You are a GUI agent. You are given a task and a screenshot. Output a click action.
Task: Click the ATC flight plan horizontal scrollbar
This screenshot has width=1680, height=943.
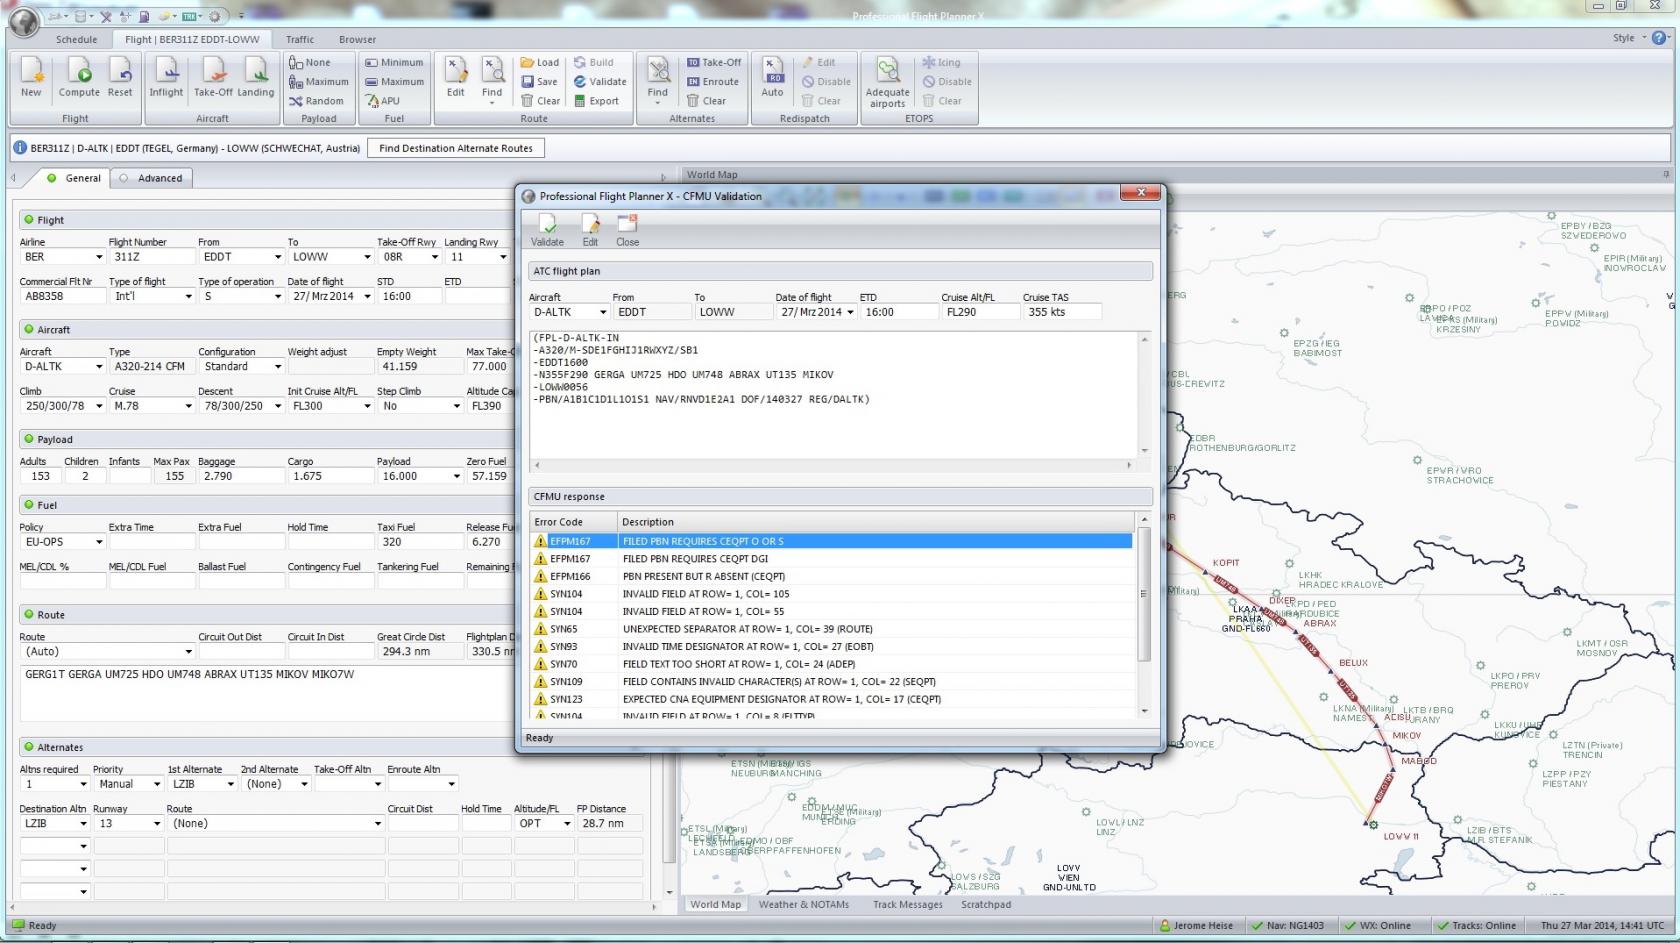833,465
